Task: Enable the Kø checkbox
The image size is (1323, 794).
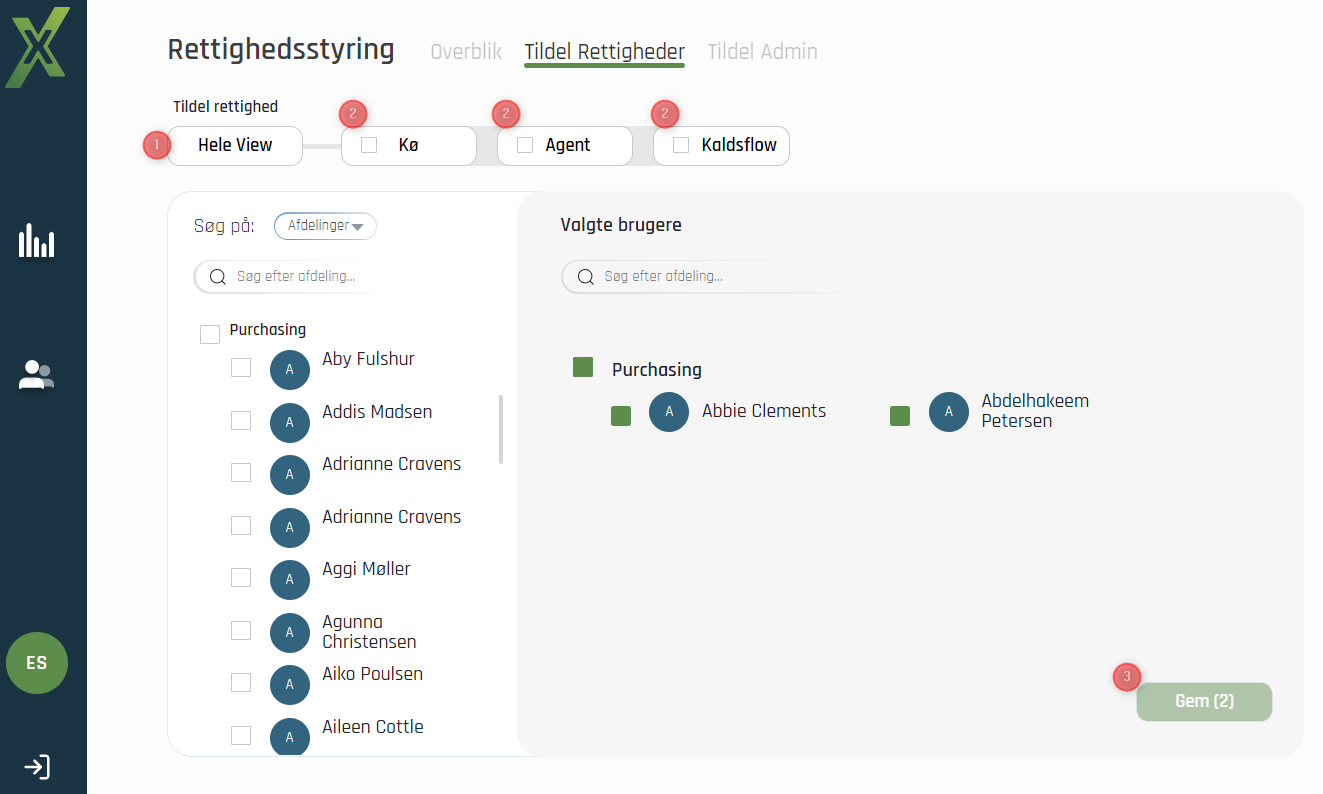Action: [369, 145]
